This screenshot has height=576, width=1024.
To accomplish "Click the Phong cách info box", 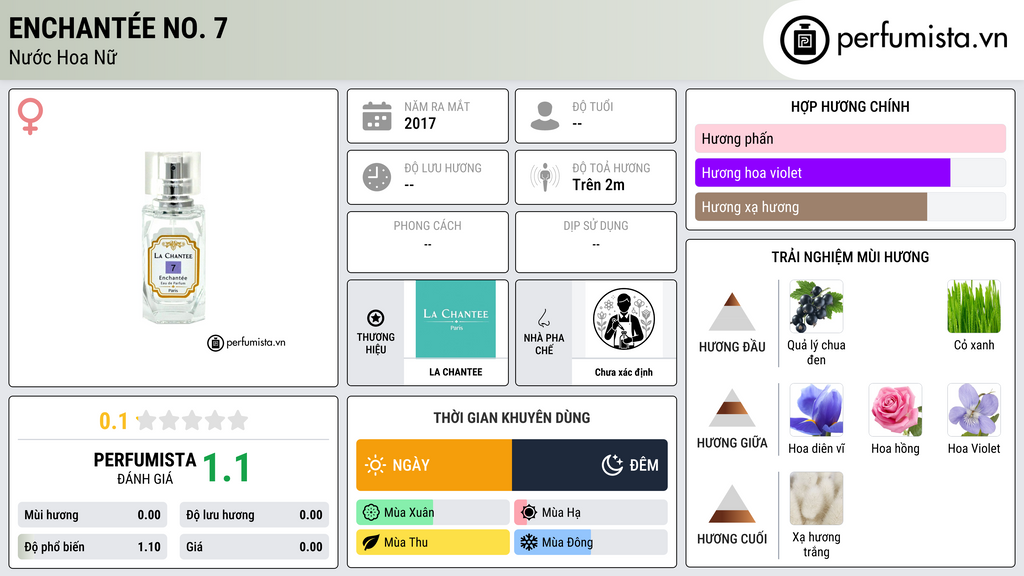I will point(428,242).
